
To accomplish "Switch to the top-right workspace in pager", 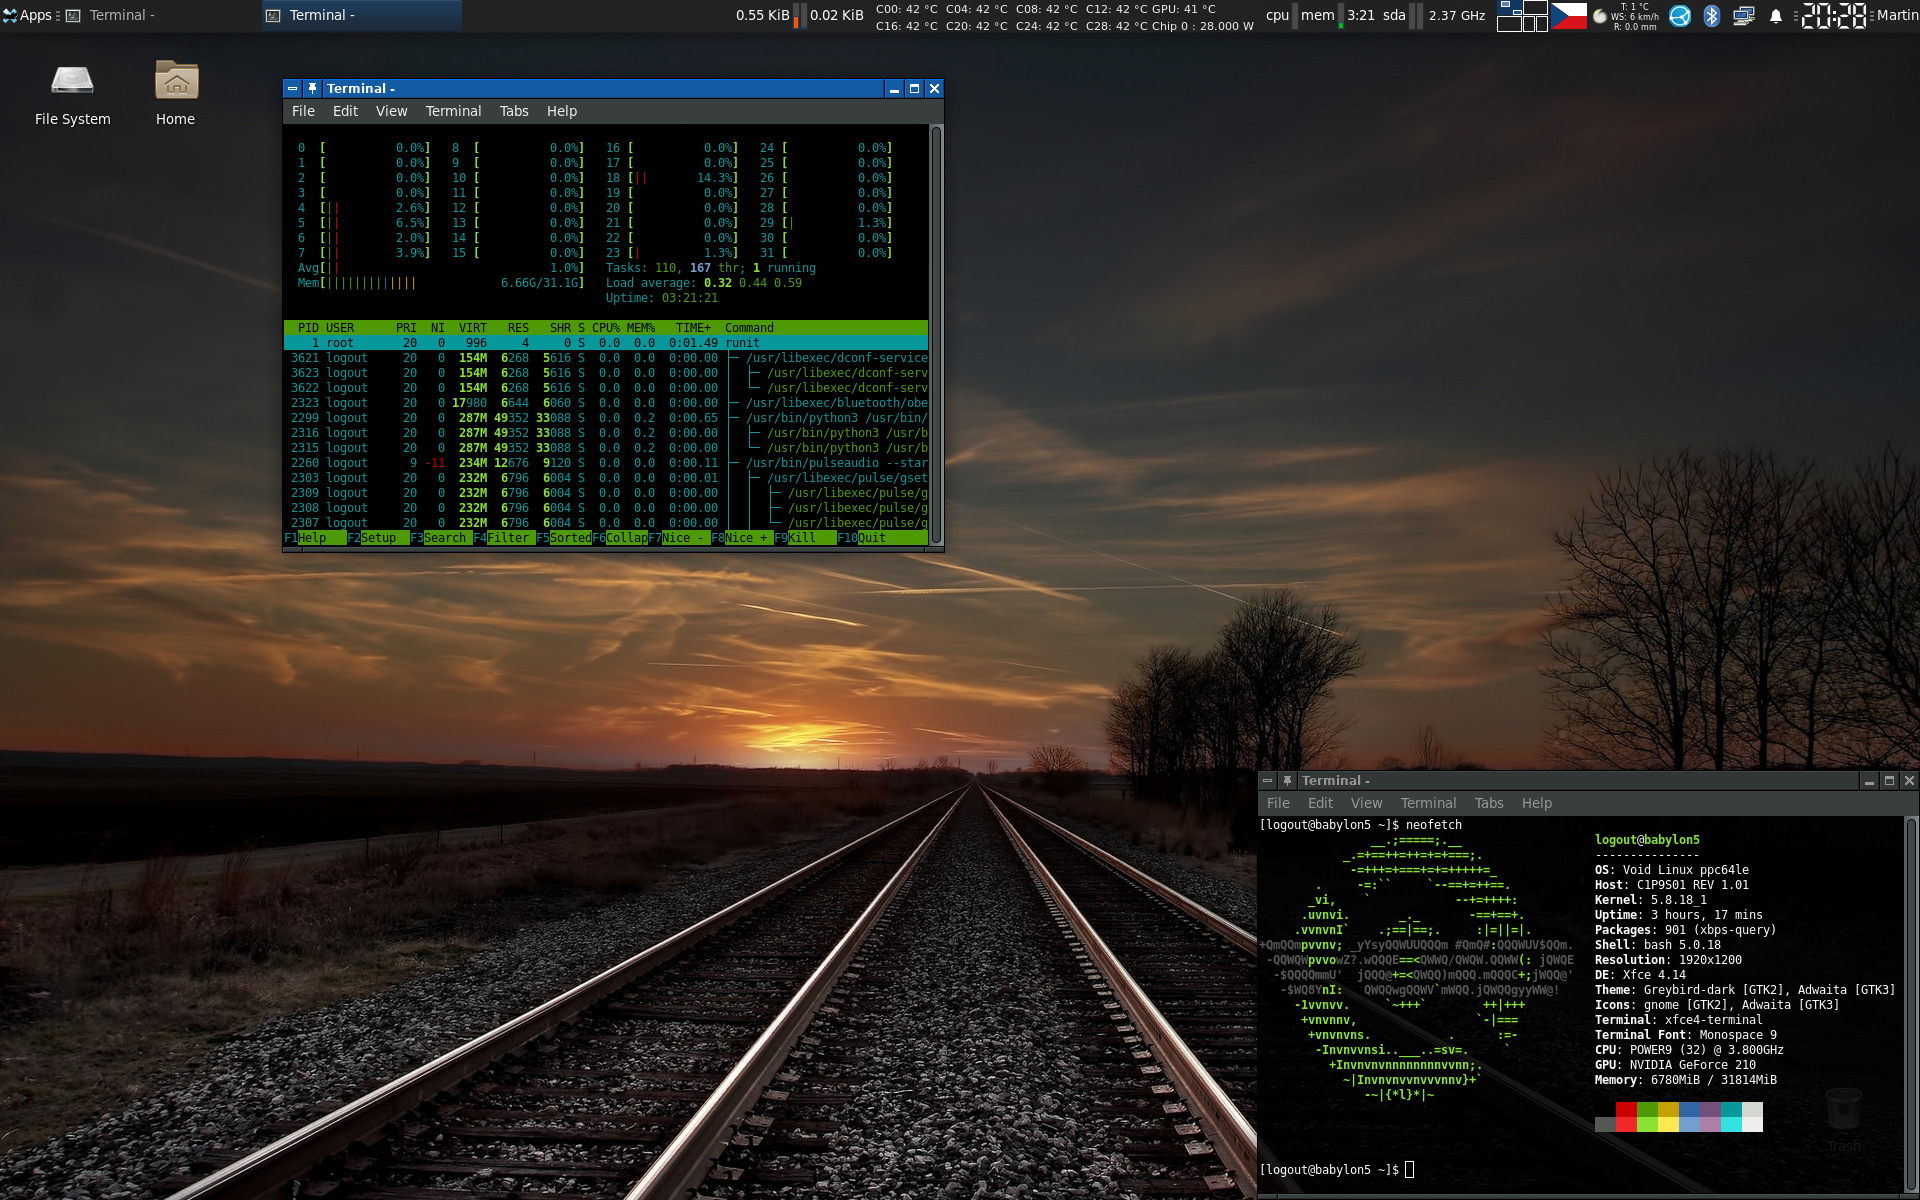I will 1535,8.
